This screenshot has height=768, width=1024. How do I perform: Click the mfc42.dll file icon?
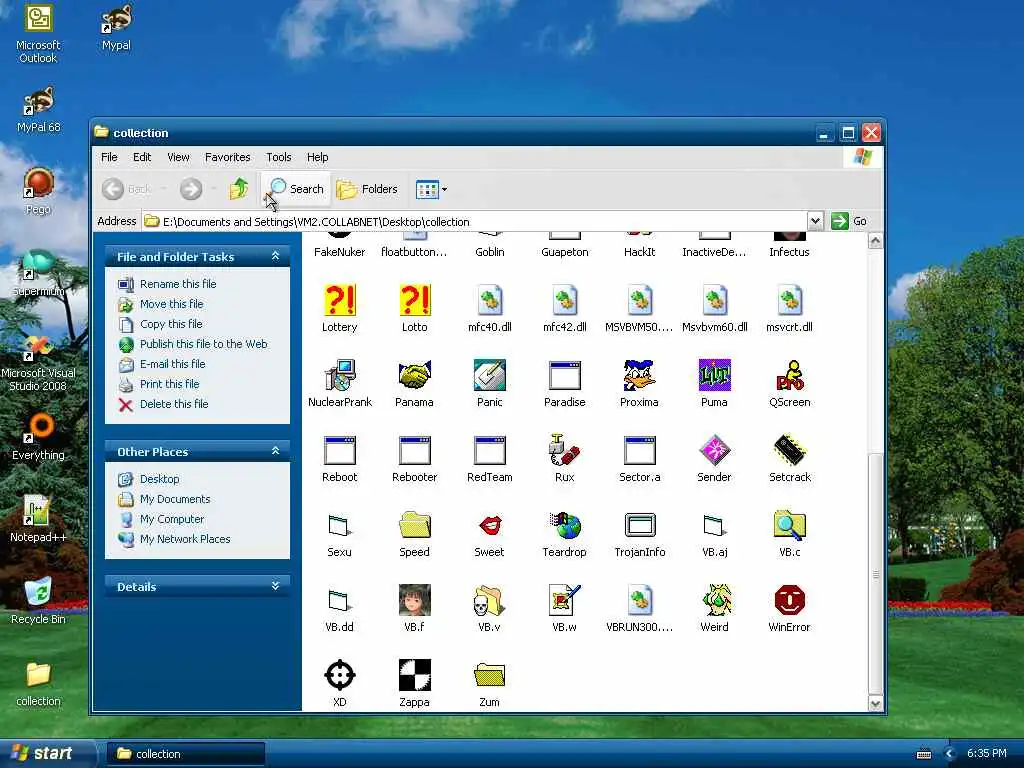coord(565,300)
